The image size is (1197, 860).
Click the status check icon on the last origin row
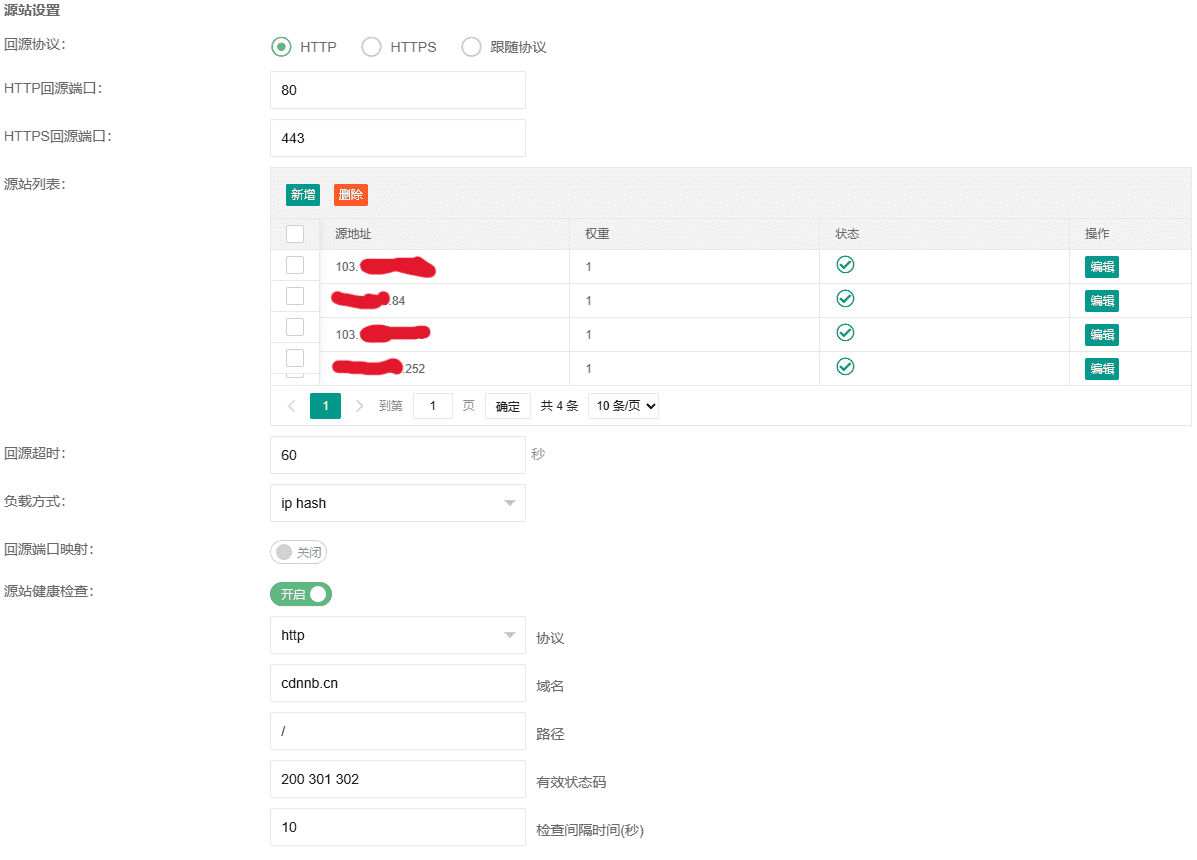click(x=845, y=366)
